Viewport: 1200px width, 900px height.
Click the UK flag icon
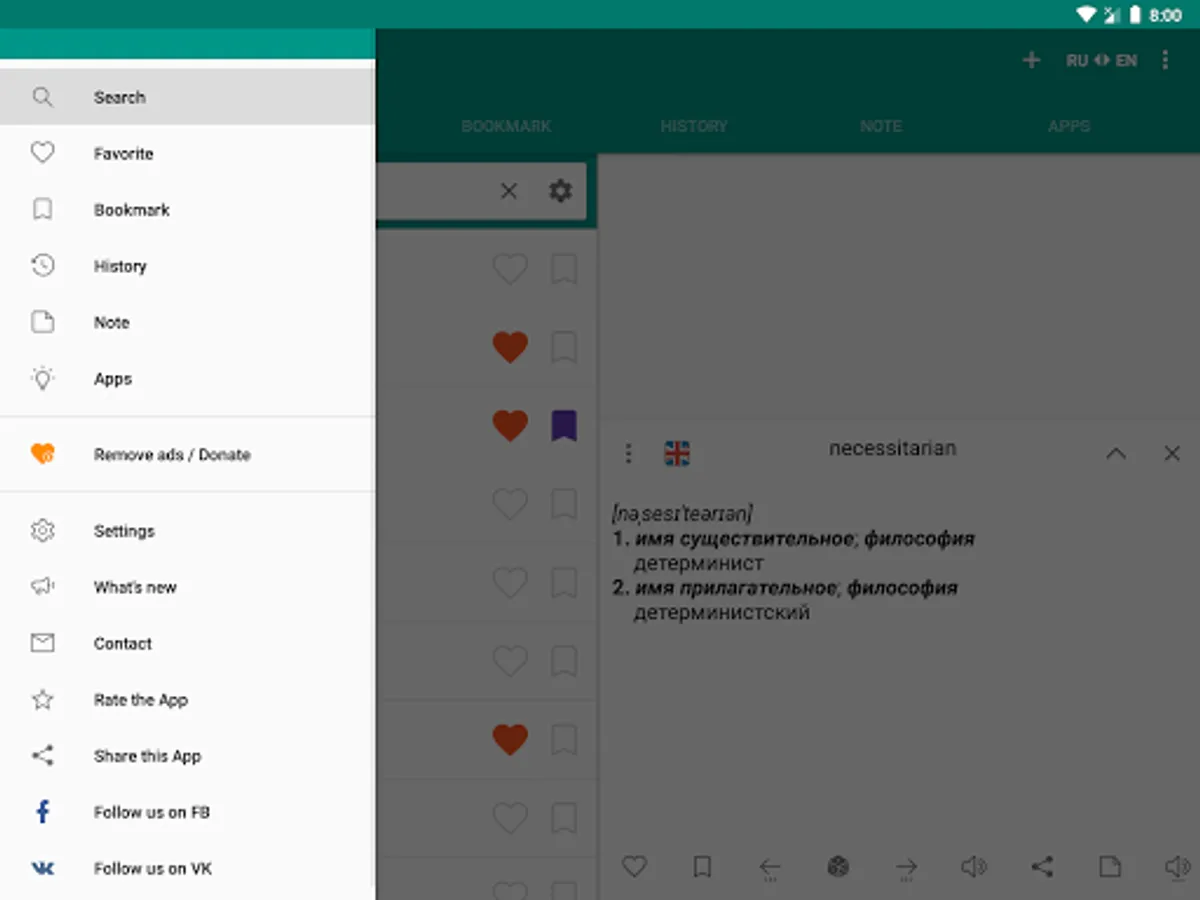(677, 454)
